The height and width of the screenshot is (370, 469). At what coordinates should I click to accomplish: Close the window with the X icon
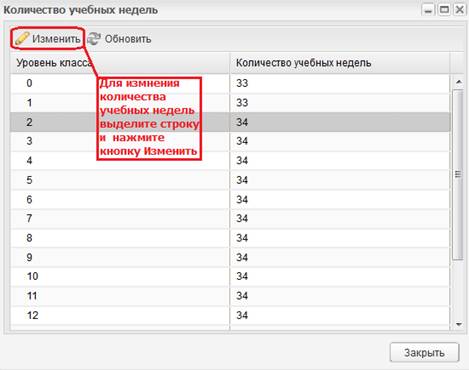460,10
